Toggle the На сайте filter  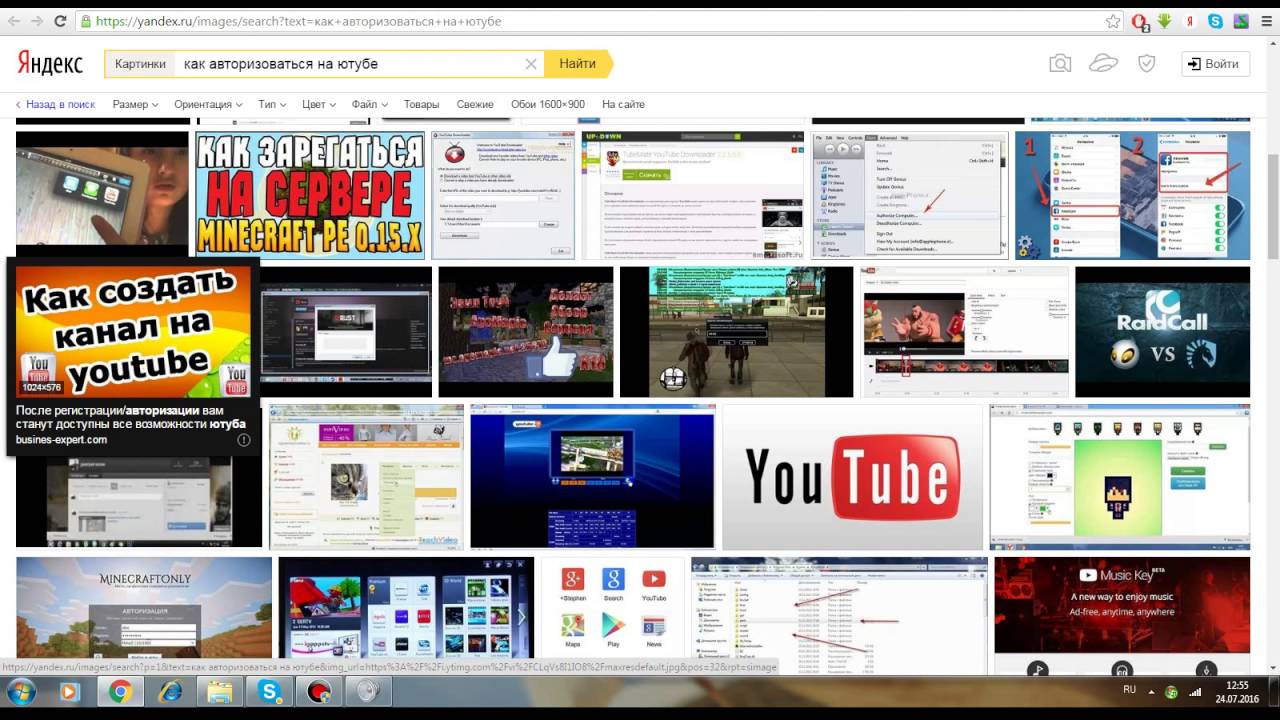pos(623,104)
